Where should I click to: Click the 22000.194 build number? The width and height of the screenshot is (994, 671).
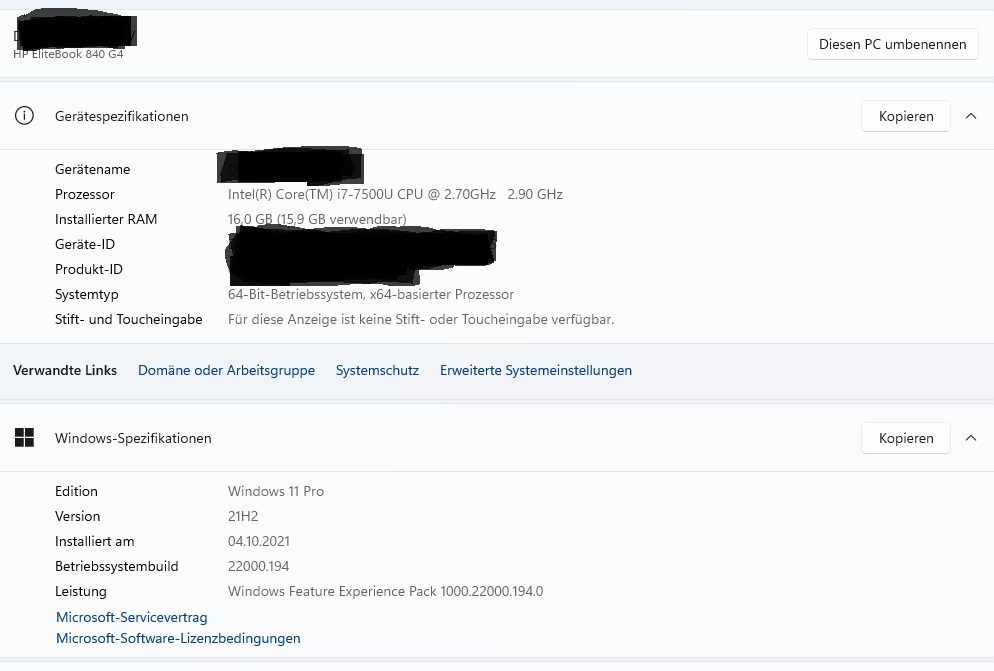[x=259, y=566]
